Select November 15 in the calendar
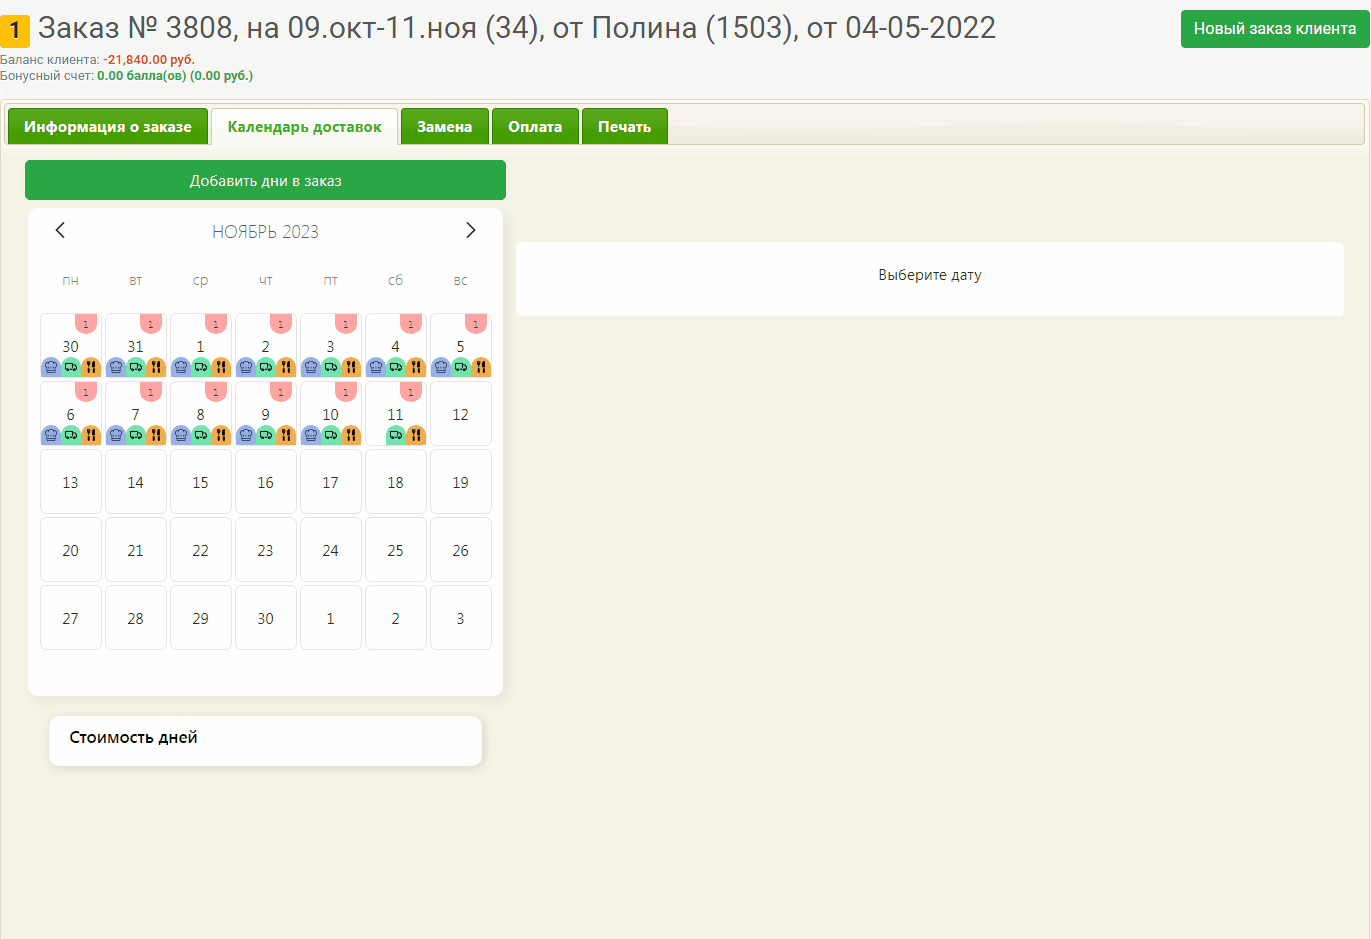The width and height of the screenshot is (1371, 939). pyautogui.click(x=200, y=483)
